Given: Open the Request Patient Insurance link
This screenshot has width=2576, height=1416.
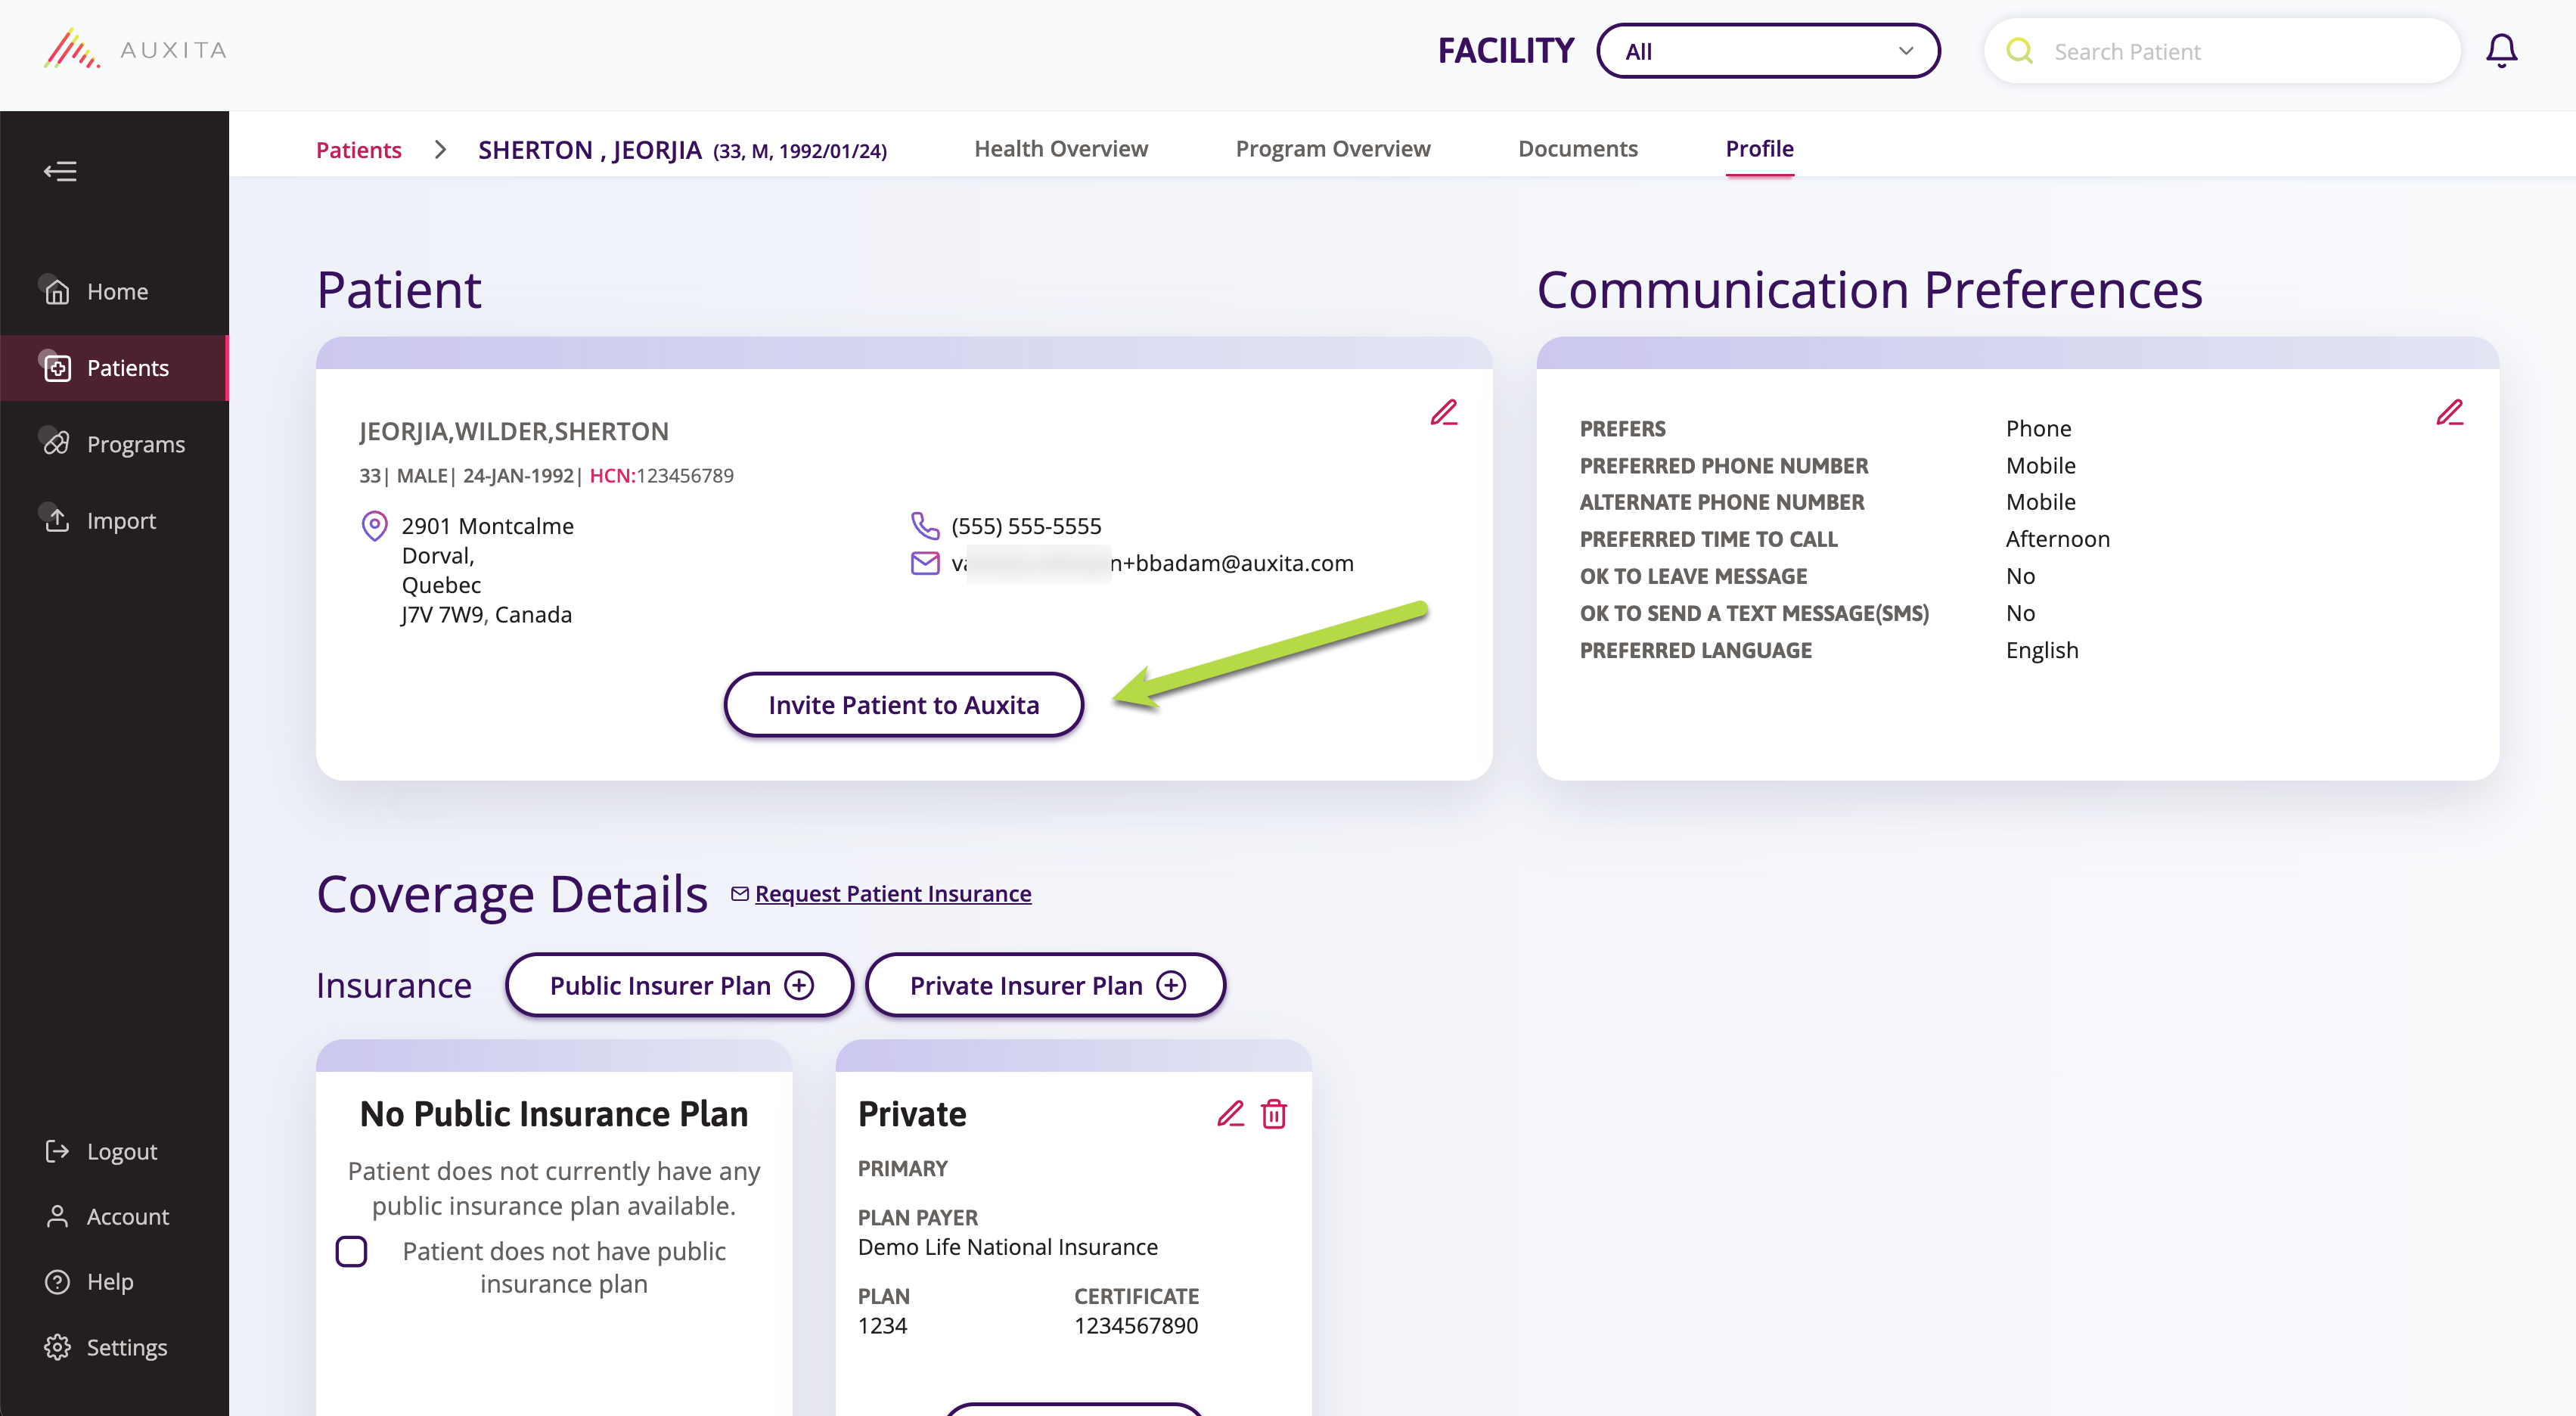Looking at the screenshot, I should (x=892, y=893).
